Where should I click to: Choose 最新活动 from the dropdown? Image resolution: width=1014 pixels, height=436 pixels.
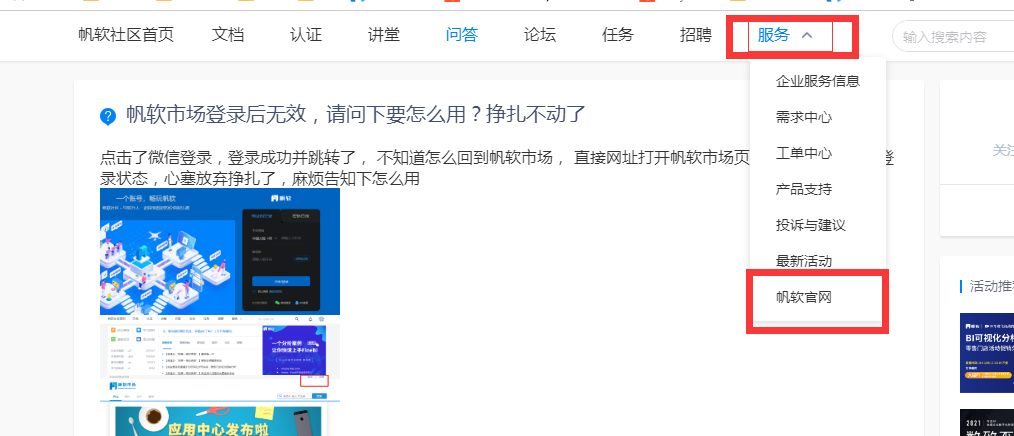(804, 261)
